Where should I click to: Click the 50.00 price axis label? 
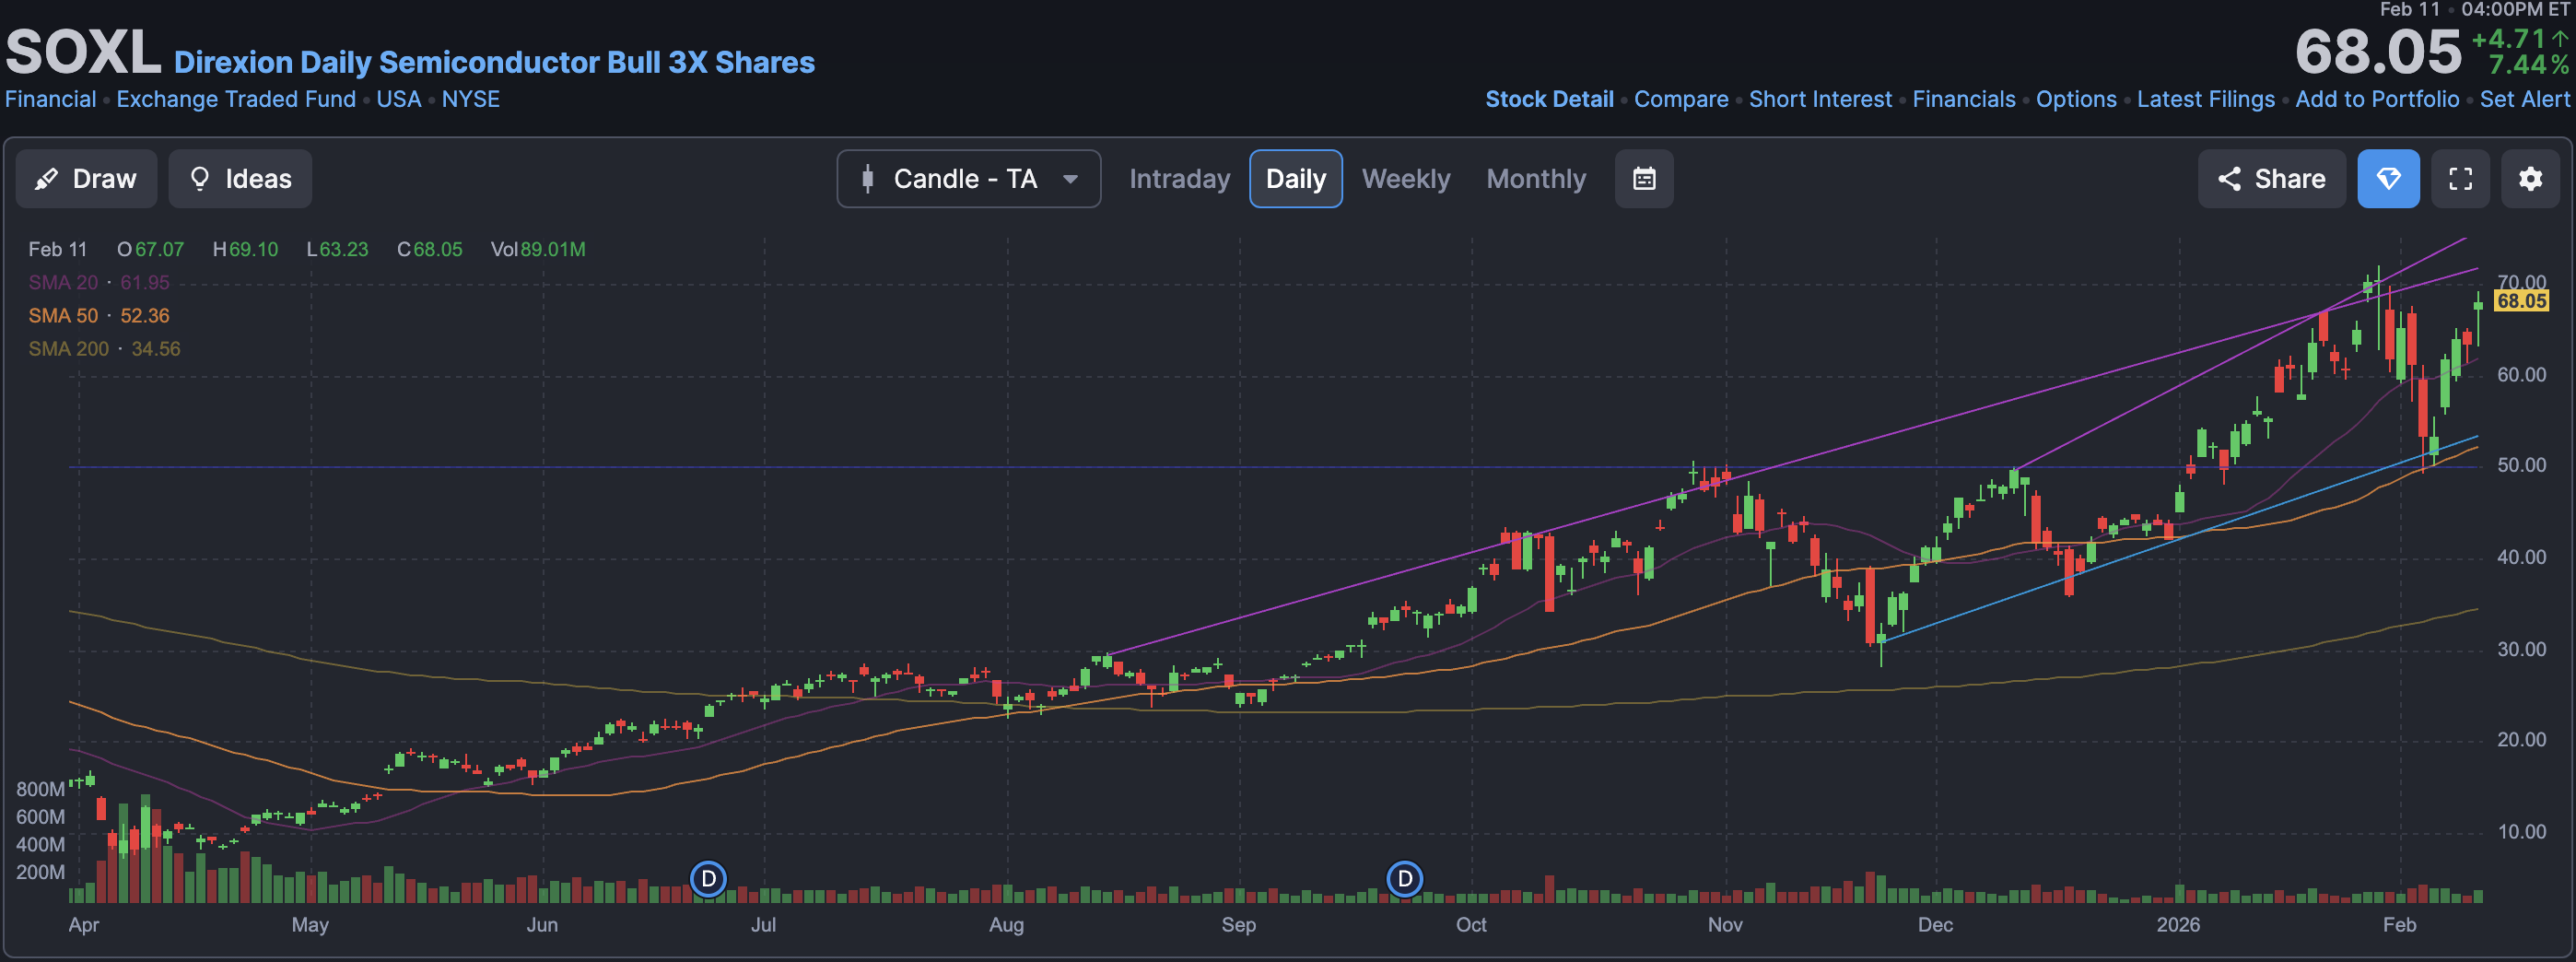click(x=2521, y=466)
